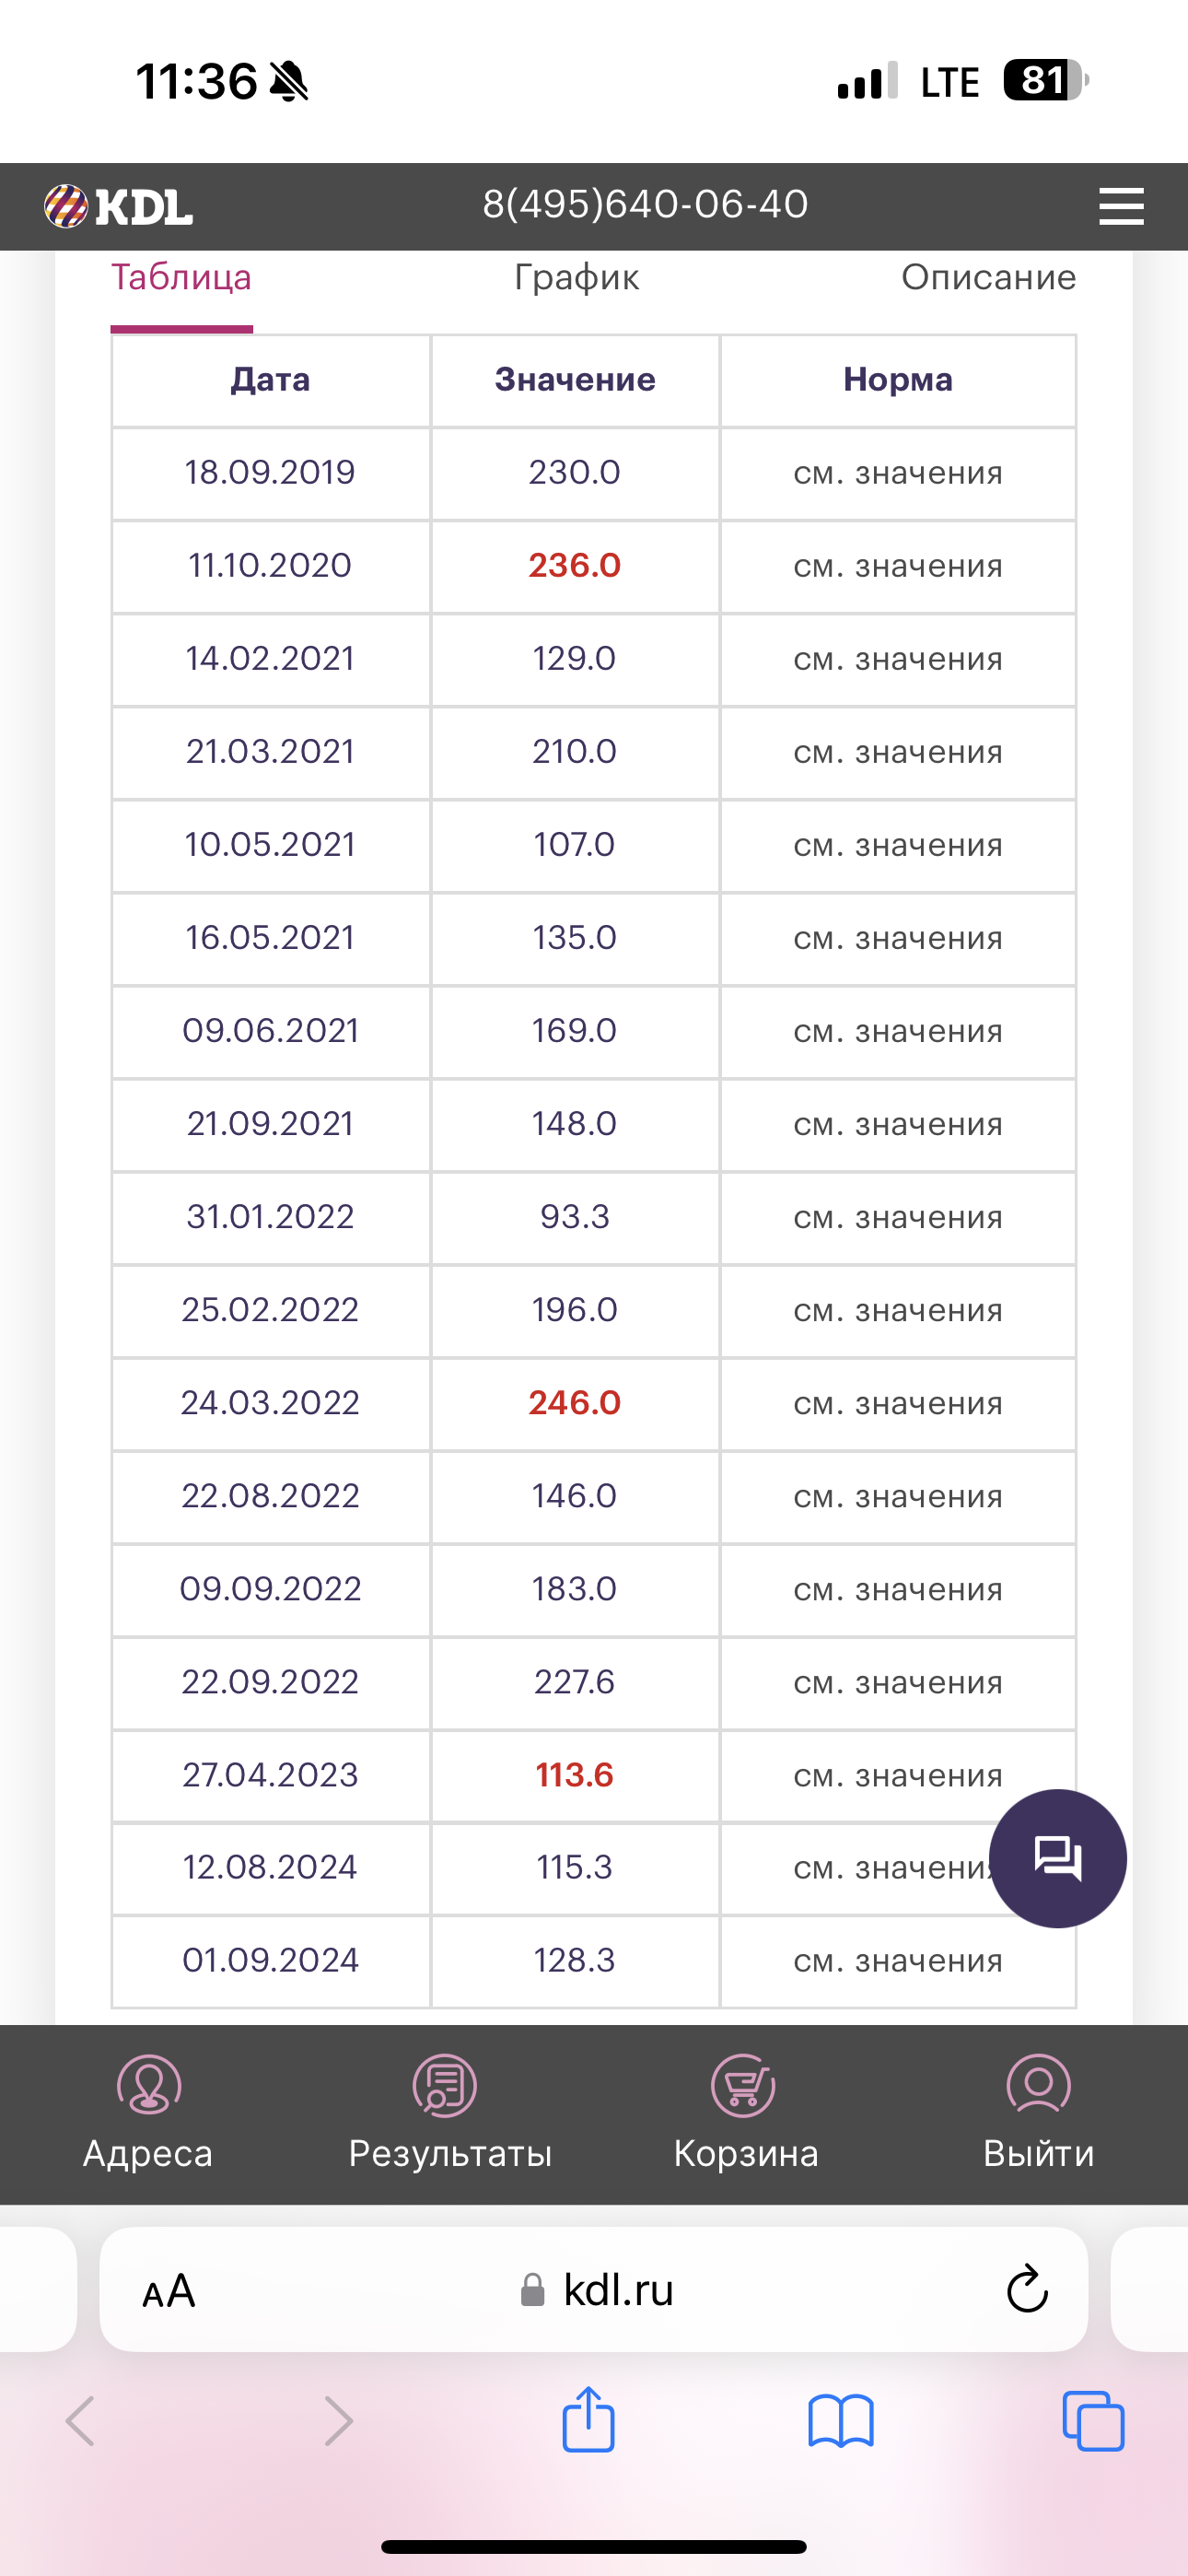The width and height of the screenshot is (1188, 2576).
Task: Switch to the График tab
Action: pyautogui.click(x=576, y=278)
